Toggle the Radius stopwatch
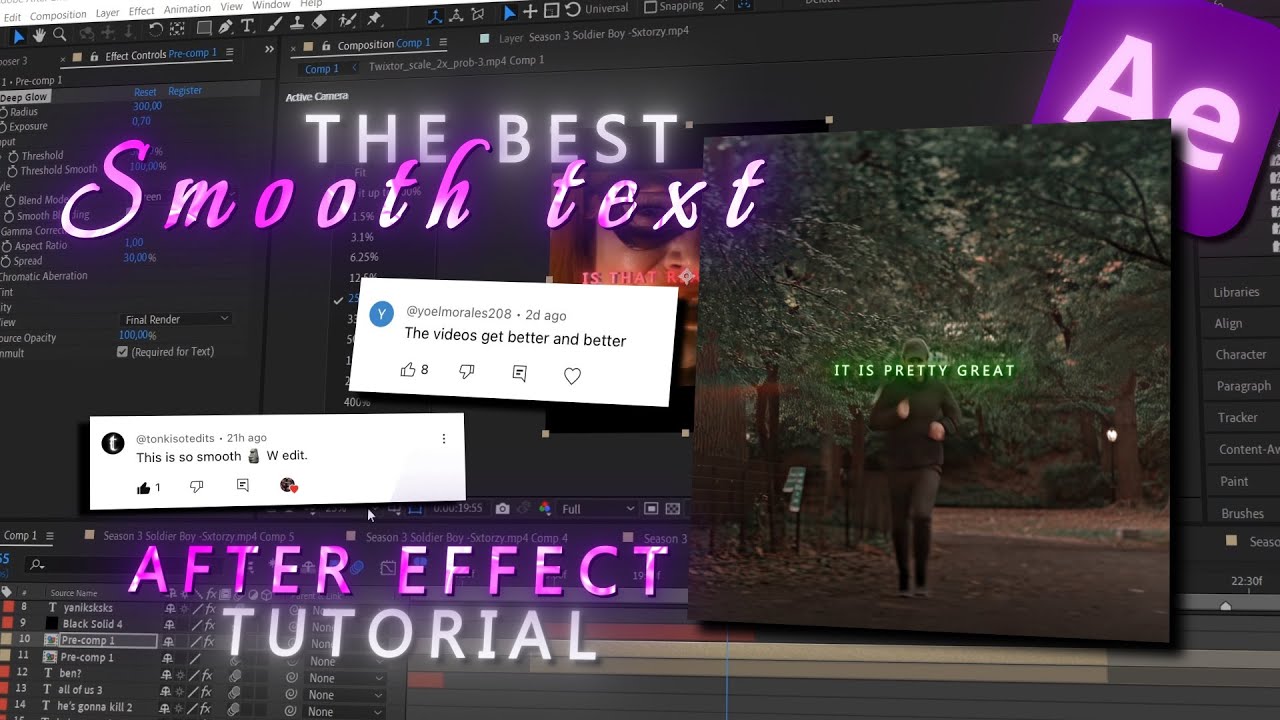1280x720 pixels. tap(4, 113)
